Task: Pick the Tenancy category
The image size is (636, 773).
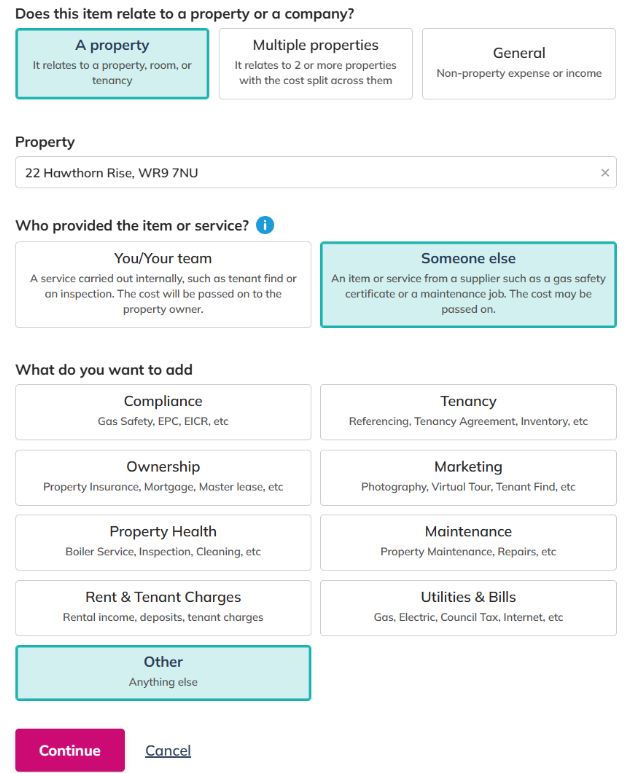Action: [x=468, y=412]
